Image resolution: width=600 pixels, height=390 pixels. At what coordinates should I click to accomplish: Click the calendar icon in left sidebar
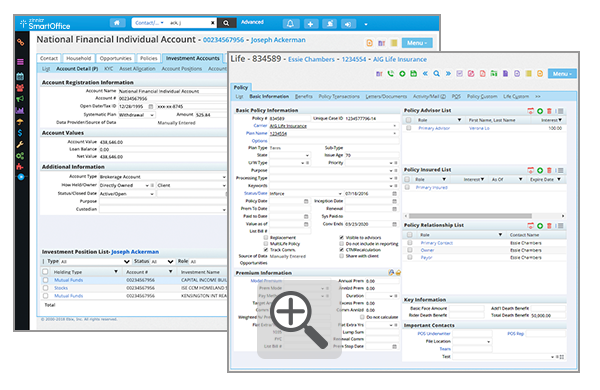(x=20, y=76)
